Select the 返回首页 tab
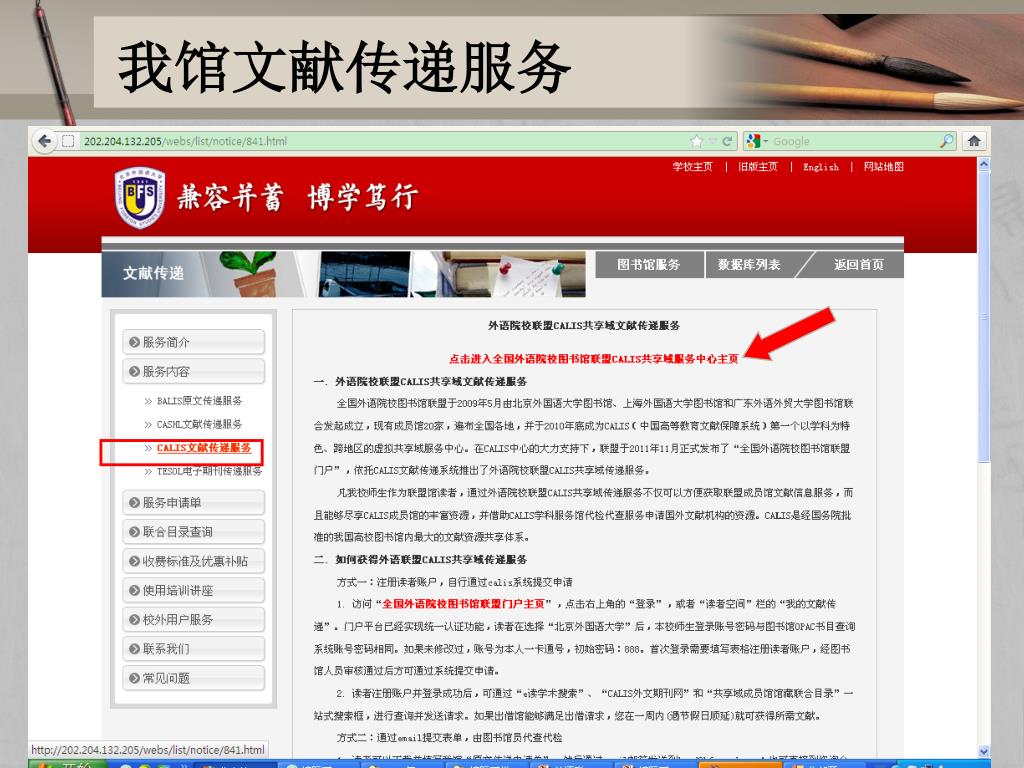Screen dimensions: 1024x768 pyautogui.click(x=858, y=264)
